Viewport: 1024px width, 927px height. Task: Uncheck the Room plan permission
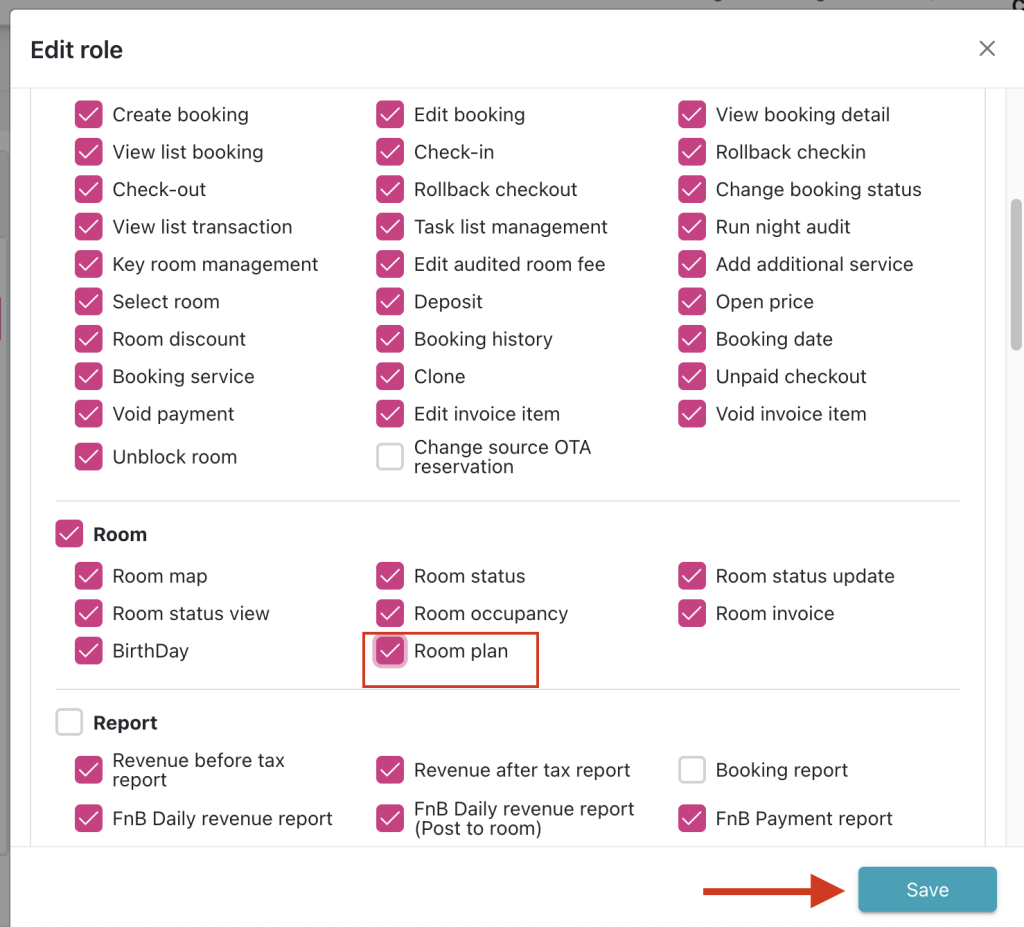(390, 651)
